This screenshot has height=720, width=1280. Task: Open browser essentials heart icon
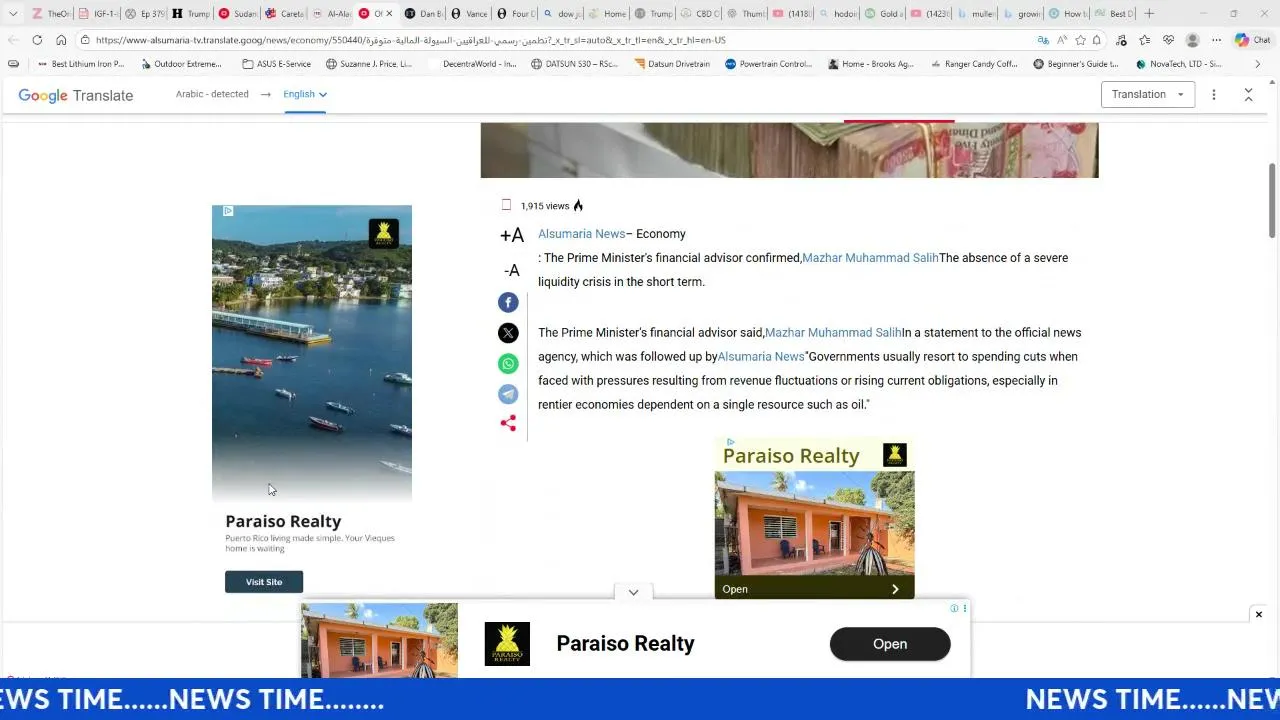click(x=1168, y=40)
